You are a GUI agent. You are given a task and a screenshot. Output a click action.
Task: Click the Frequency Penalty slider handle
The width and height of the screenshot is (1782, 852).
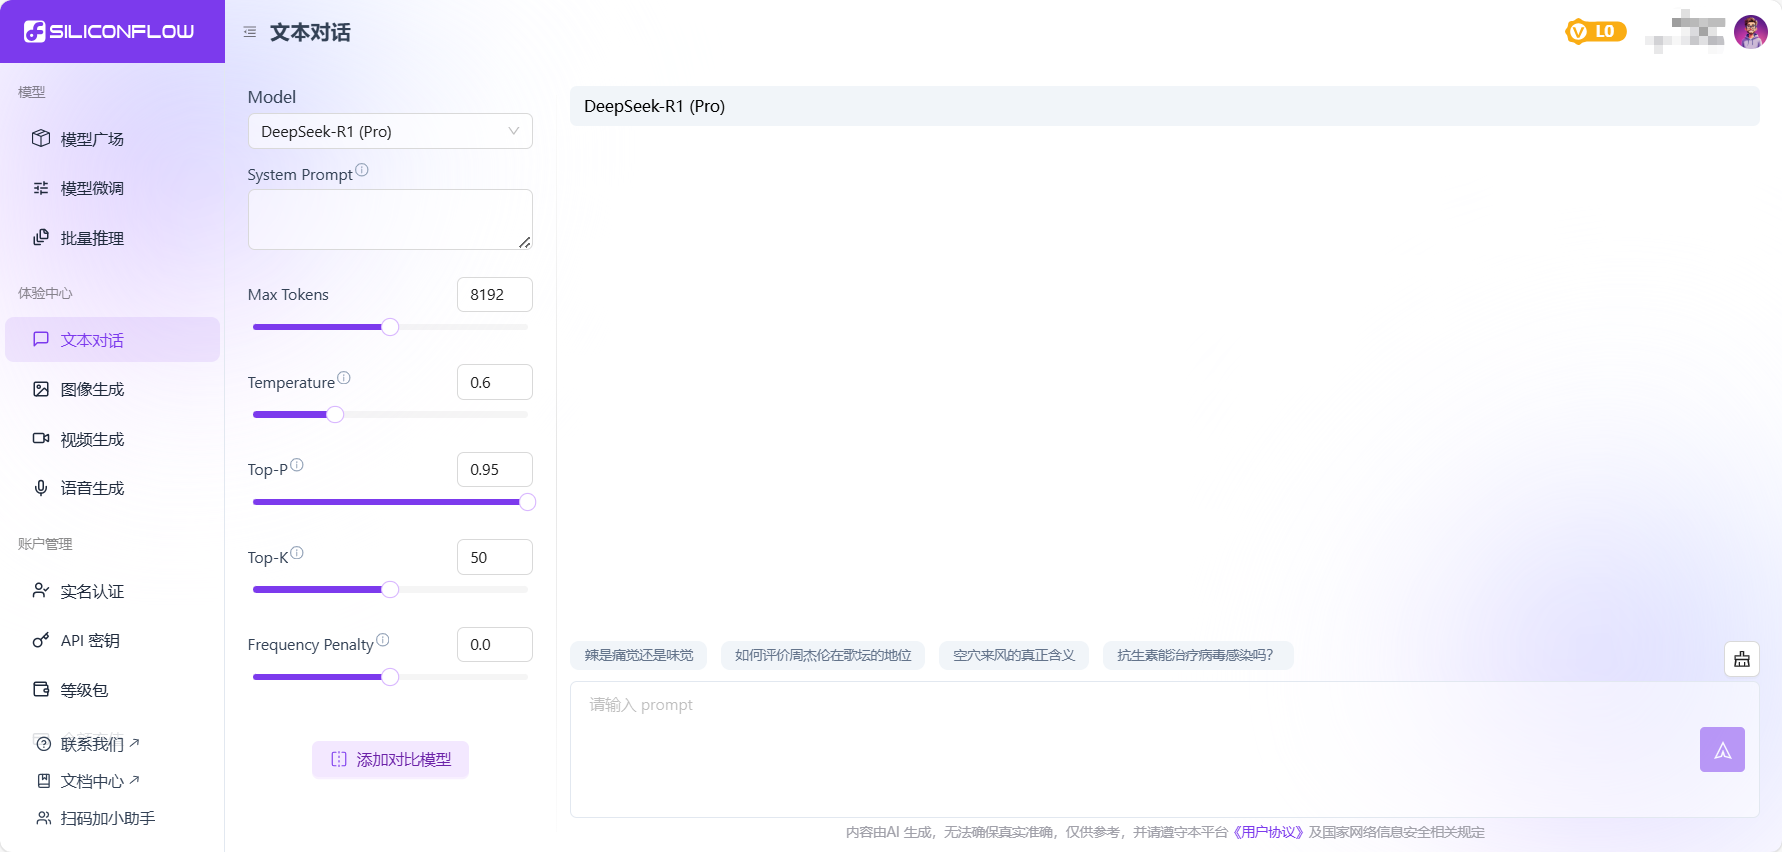[x=390, y=677]
